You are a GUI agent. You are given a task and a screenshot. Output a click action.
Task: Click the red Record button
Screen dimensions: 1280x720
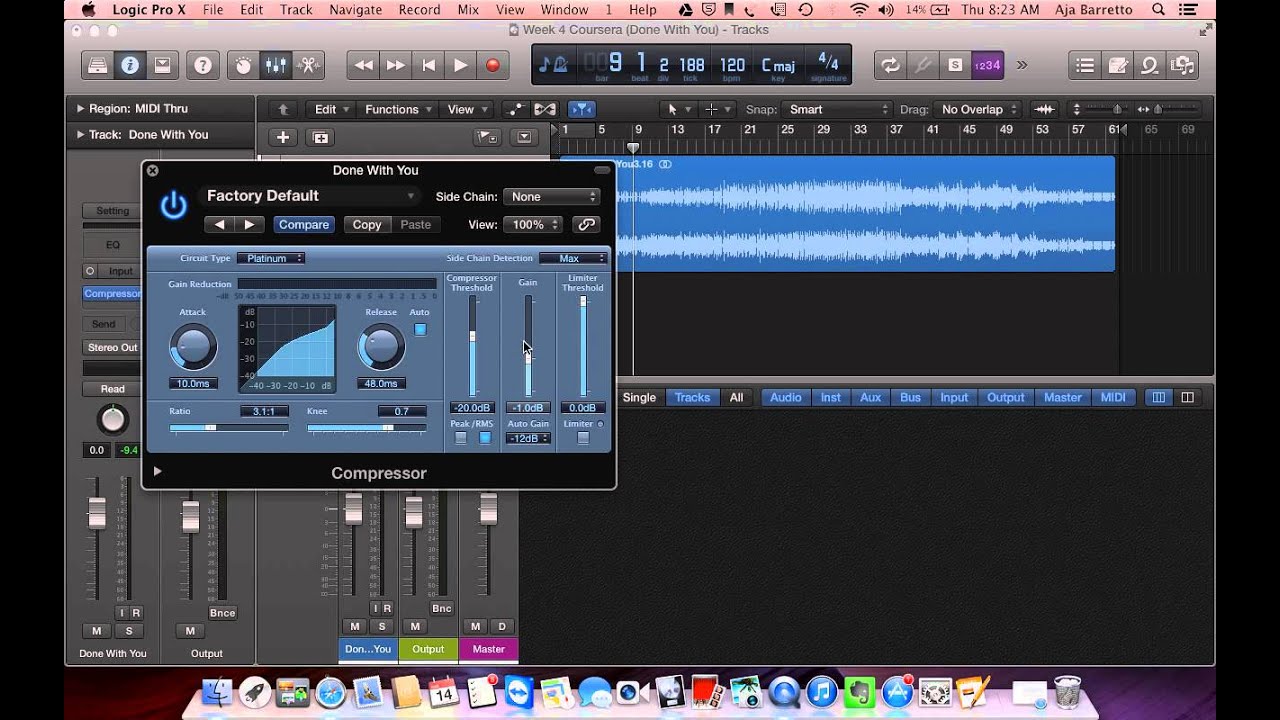(492, 66)
